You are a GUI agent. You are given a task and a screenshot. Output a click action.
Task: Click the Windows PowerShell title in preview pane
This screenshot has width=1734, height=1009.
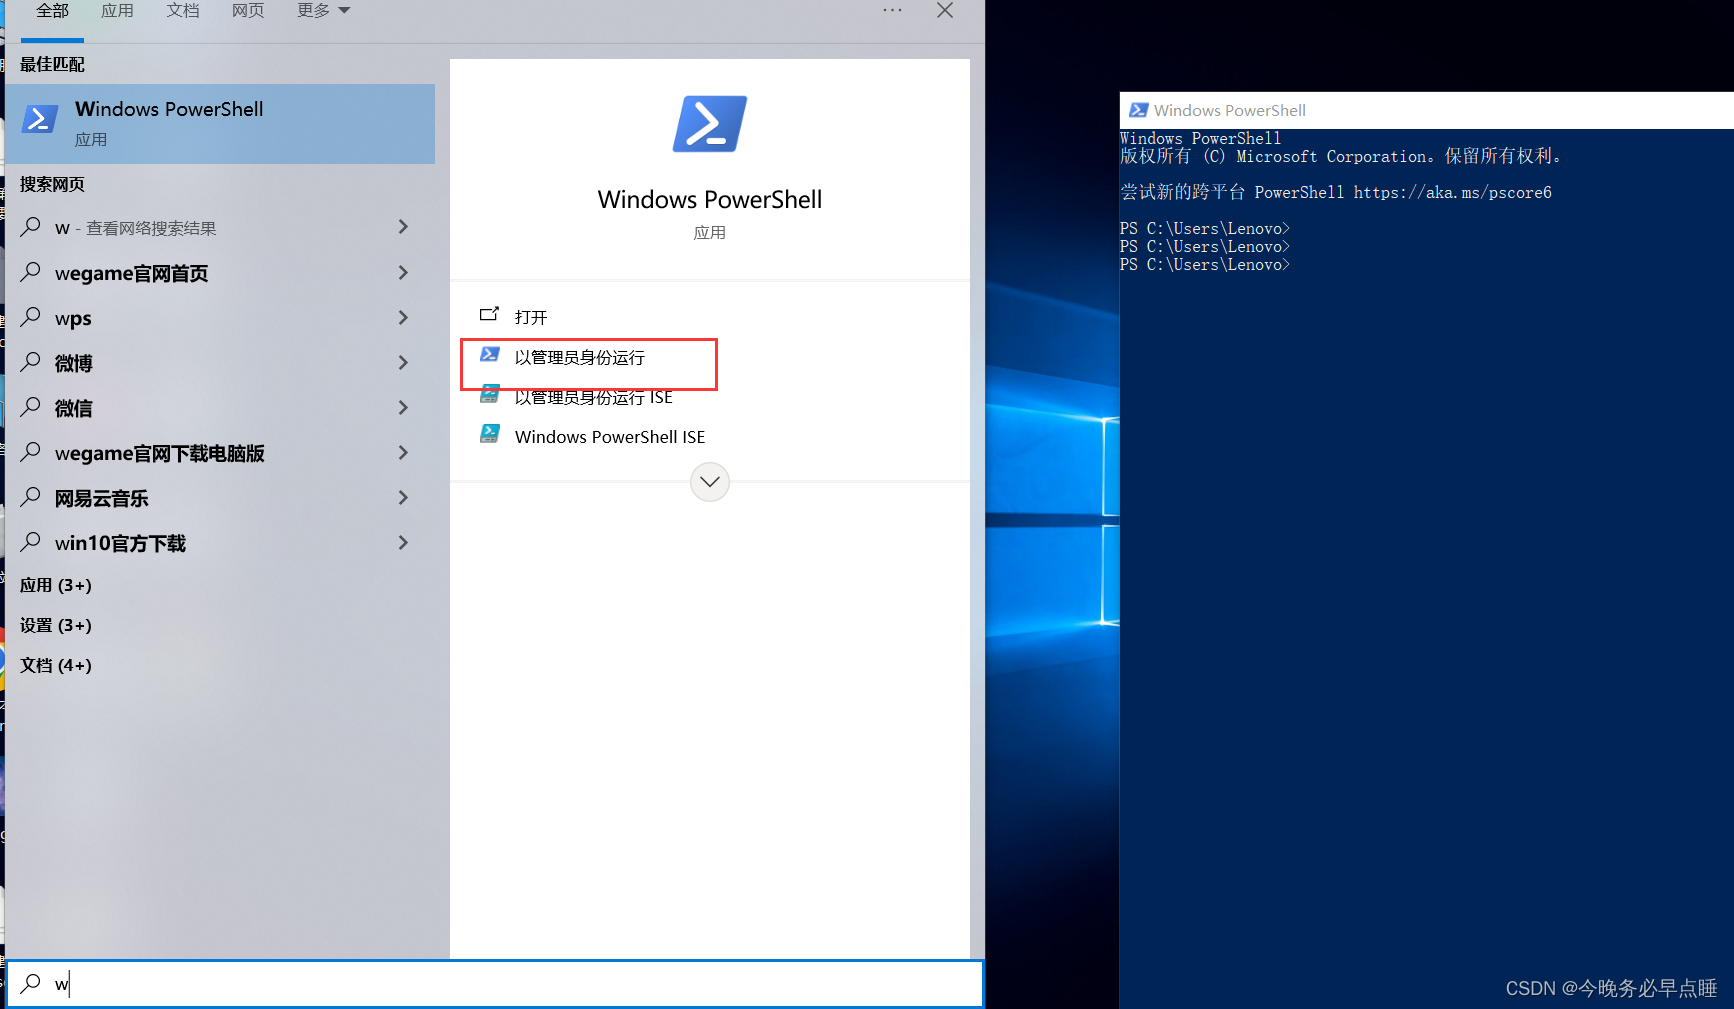(710, 199)
